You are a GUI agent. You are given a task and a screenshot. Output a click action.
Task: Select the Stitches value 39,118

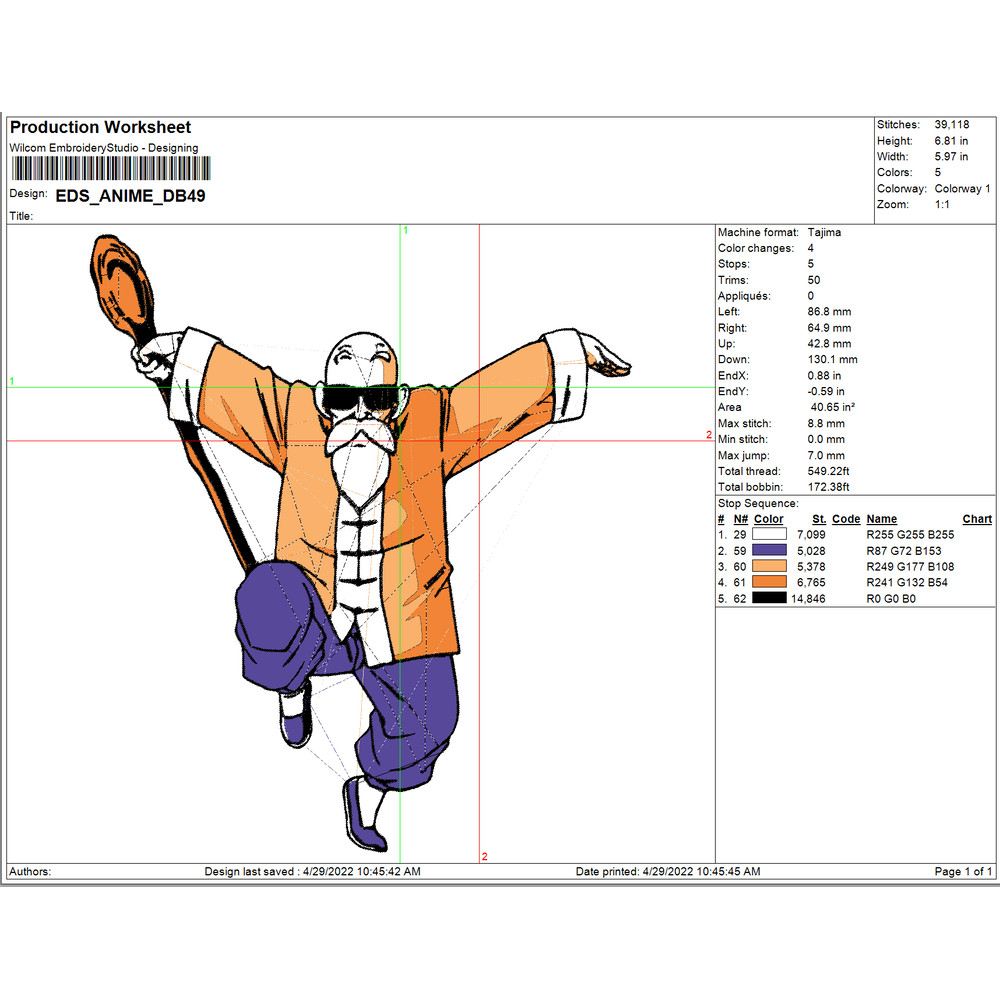(951, 125)
